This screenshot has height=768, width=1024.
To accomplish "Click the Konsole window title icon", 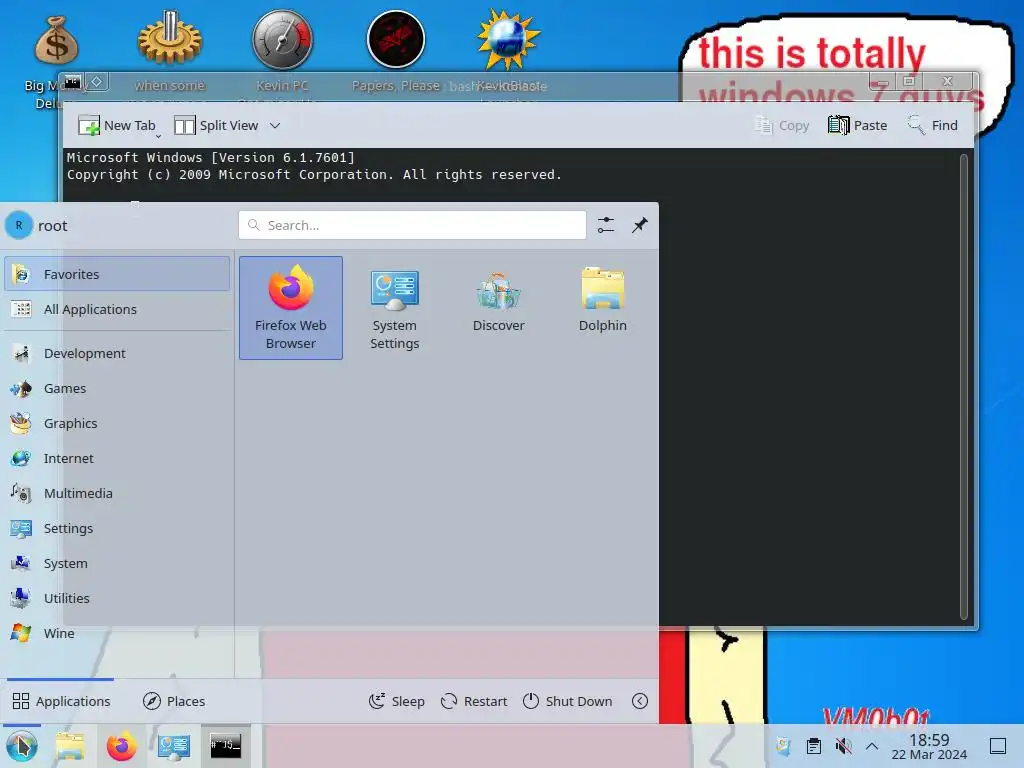I will tap(73, 82).
